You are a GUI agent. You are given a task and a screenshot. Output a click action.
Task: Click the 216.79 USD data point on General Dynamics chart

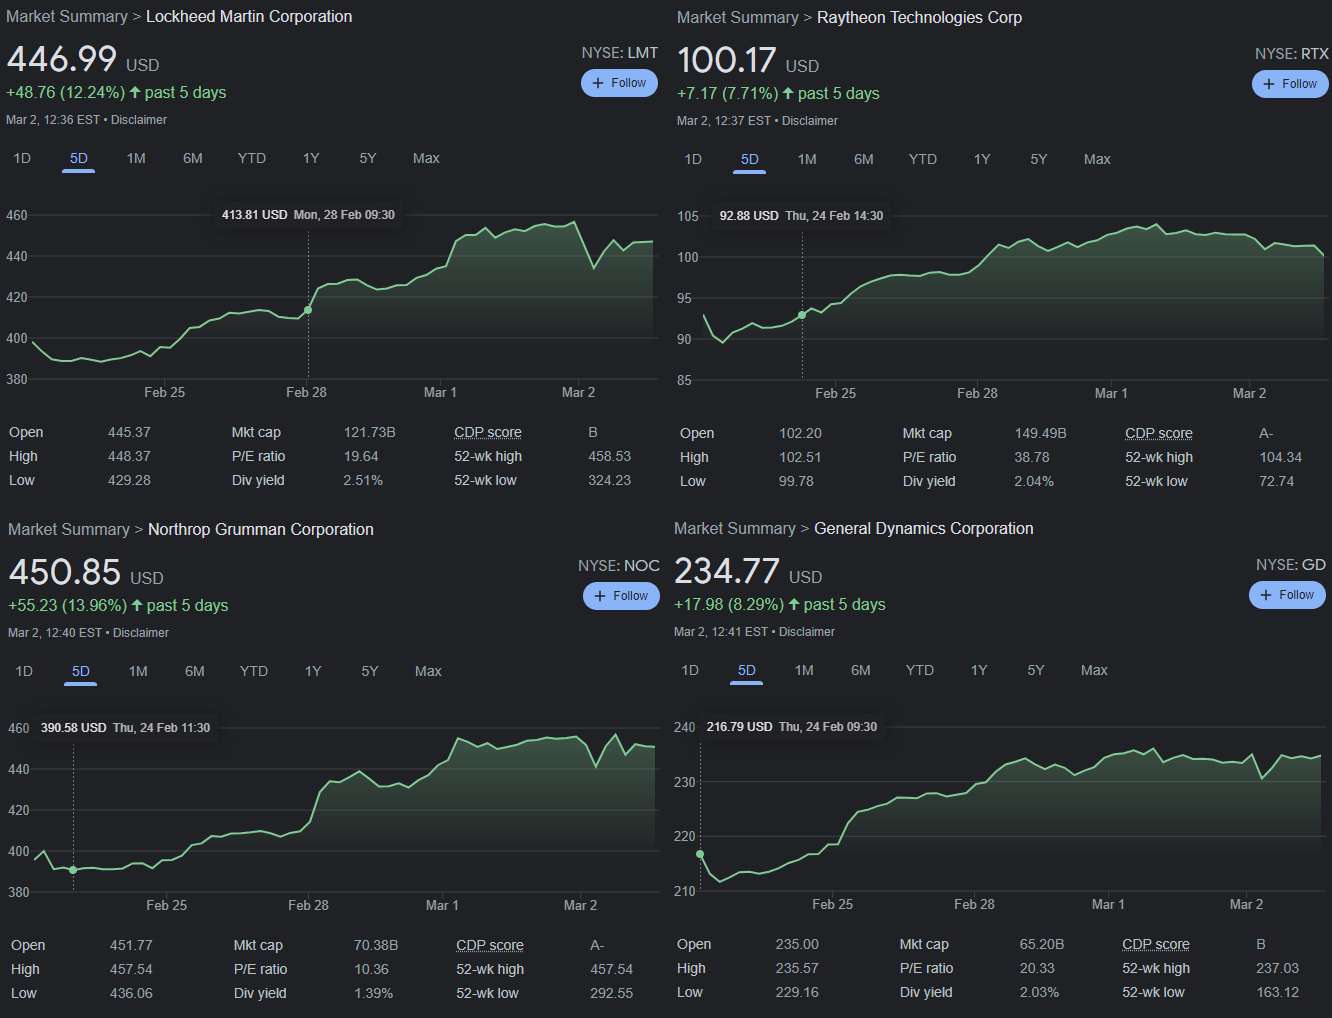click(x=700, y=855)
